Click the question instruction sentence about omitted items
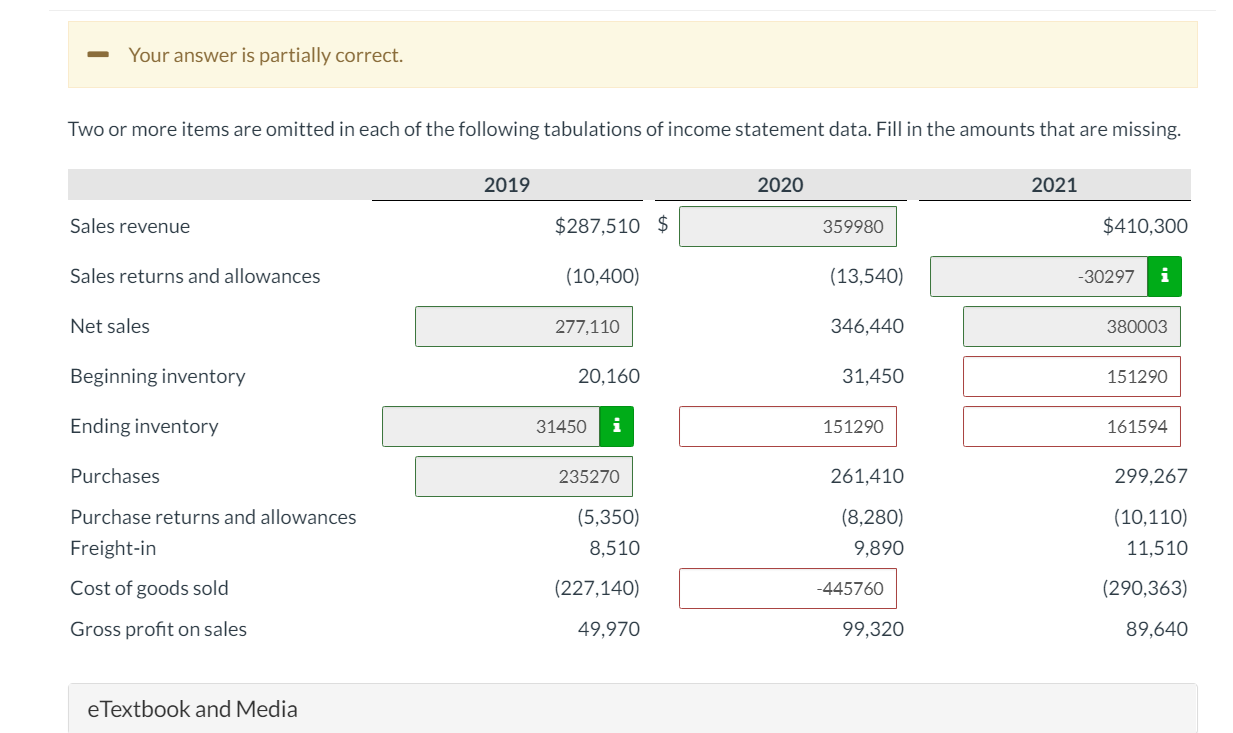The image size is (1233, 733). tap(624, 129)
